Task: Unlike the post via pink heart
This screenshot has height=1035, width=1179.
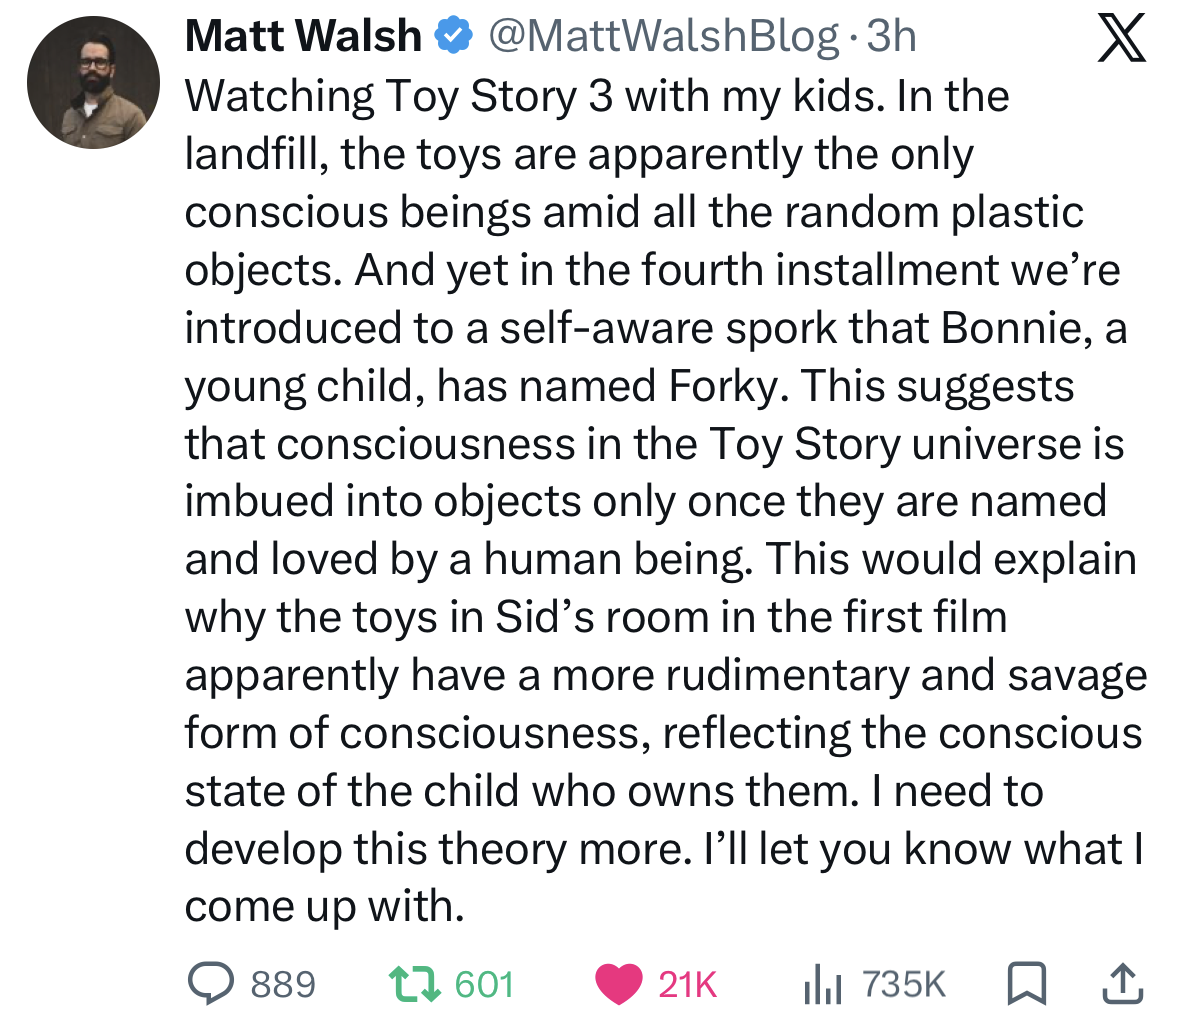Action: pyautogui.click(x=618, y=983)
